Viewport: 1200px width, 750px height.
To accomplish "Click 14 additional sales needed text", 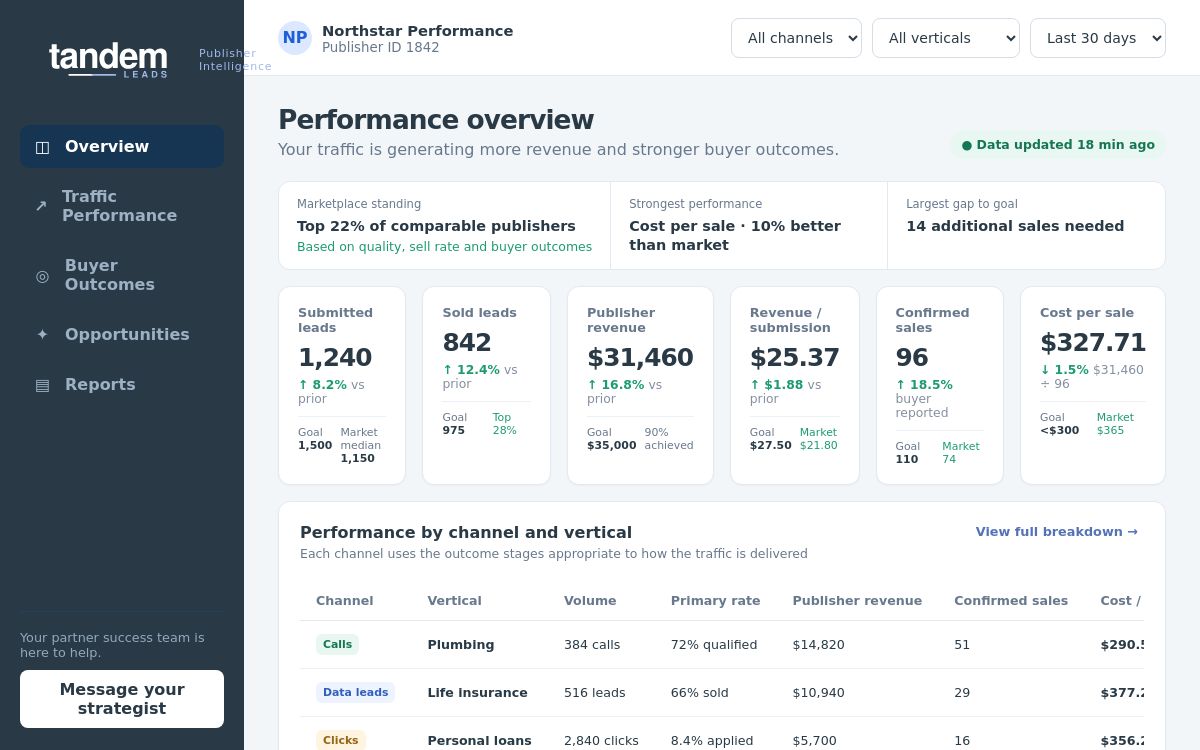I will click(1015, 226).
